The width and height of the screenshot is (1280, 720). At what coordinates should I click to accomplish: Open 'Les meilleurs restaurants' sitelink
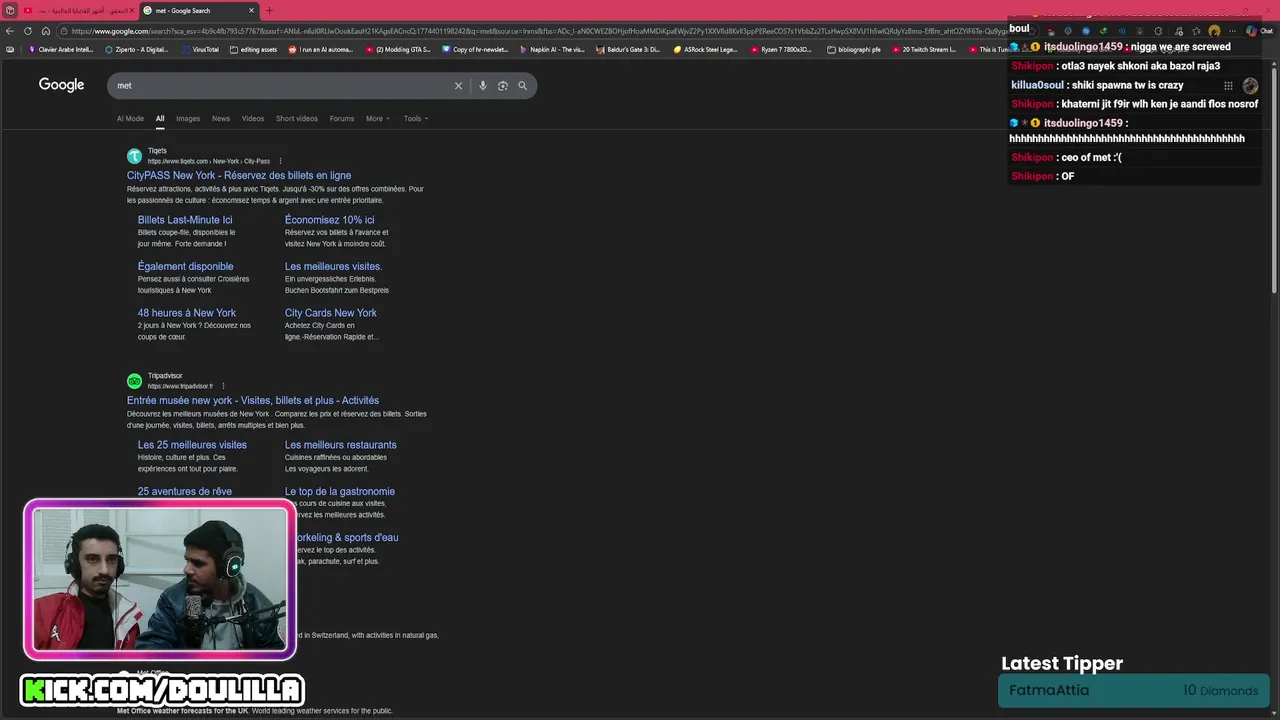pyautogui.click(x=341, y=445)
